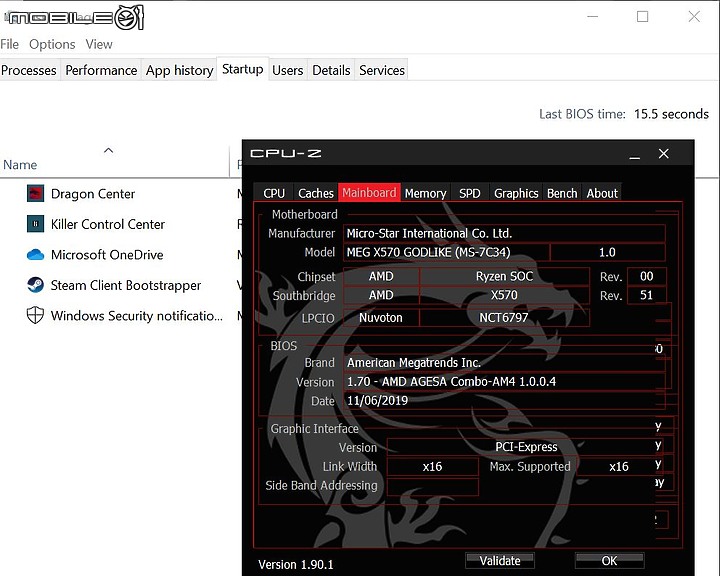The width and height of the screenshot is (720, 576).
Task: Select CPU-Z Mainboard tab
Action: pyautogui.click(x=369, y=192)
